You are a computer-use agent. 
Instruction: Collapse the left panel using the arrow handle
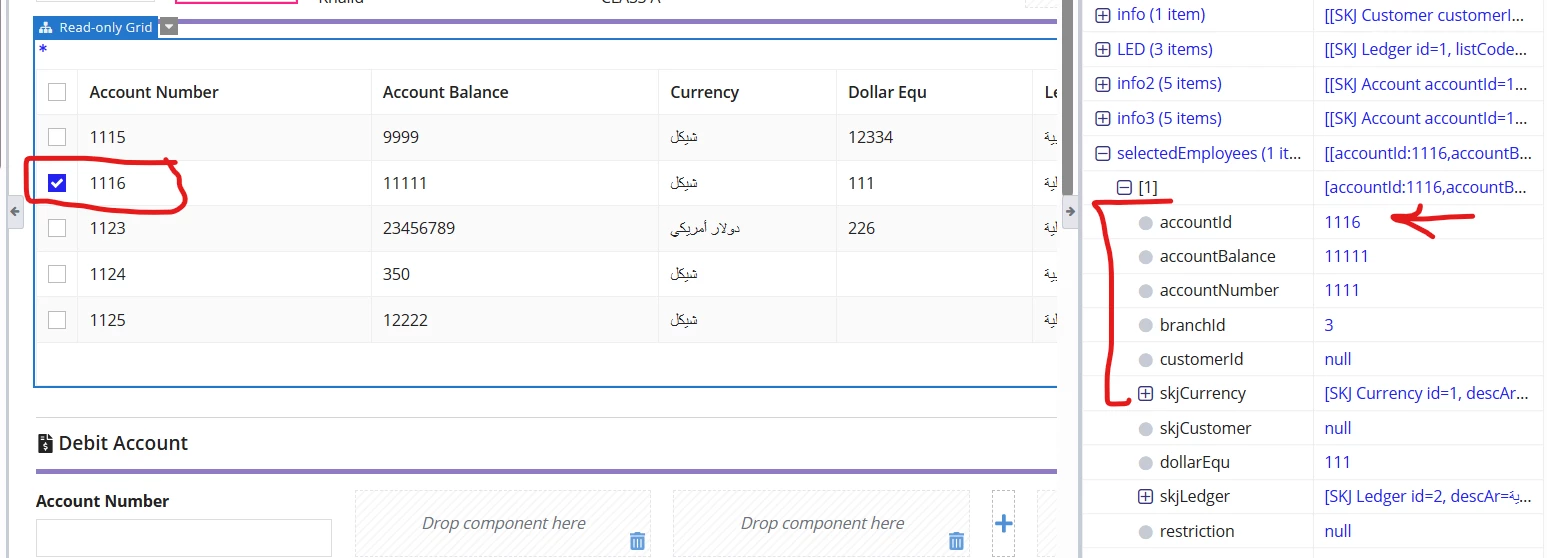[15, 211]
